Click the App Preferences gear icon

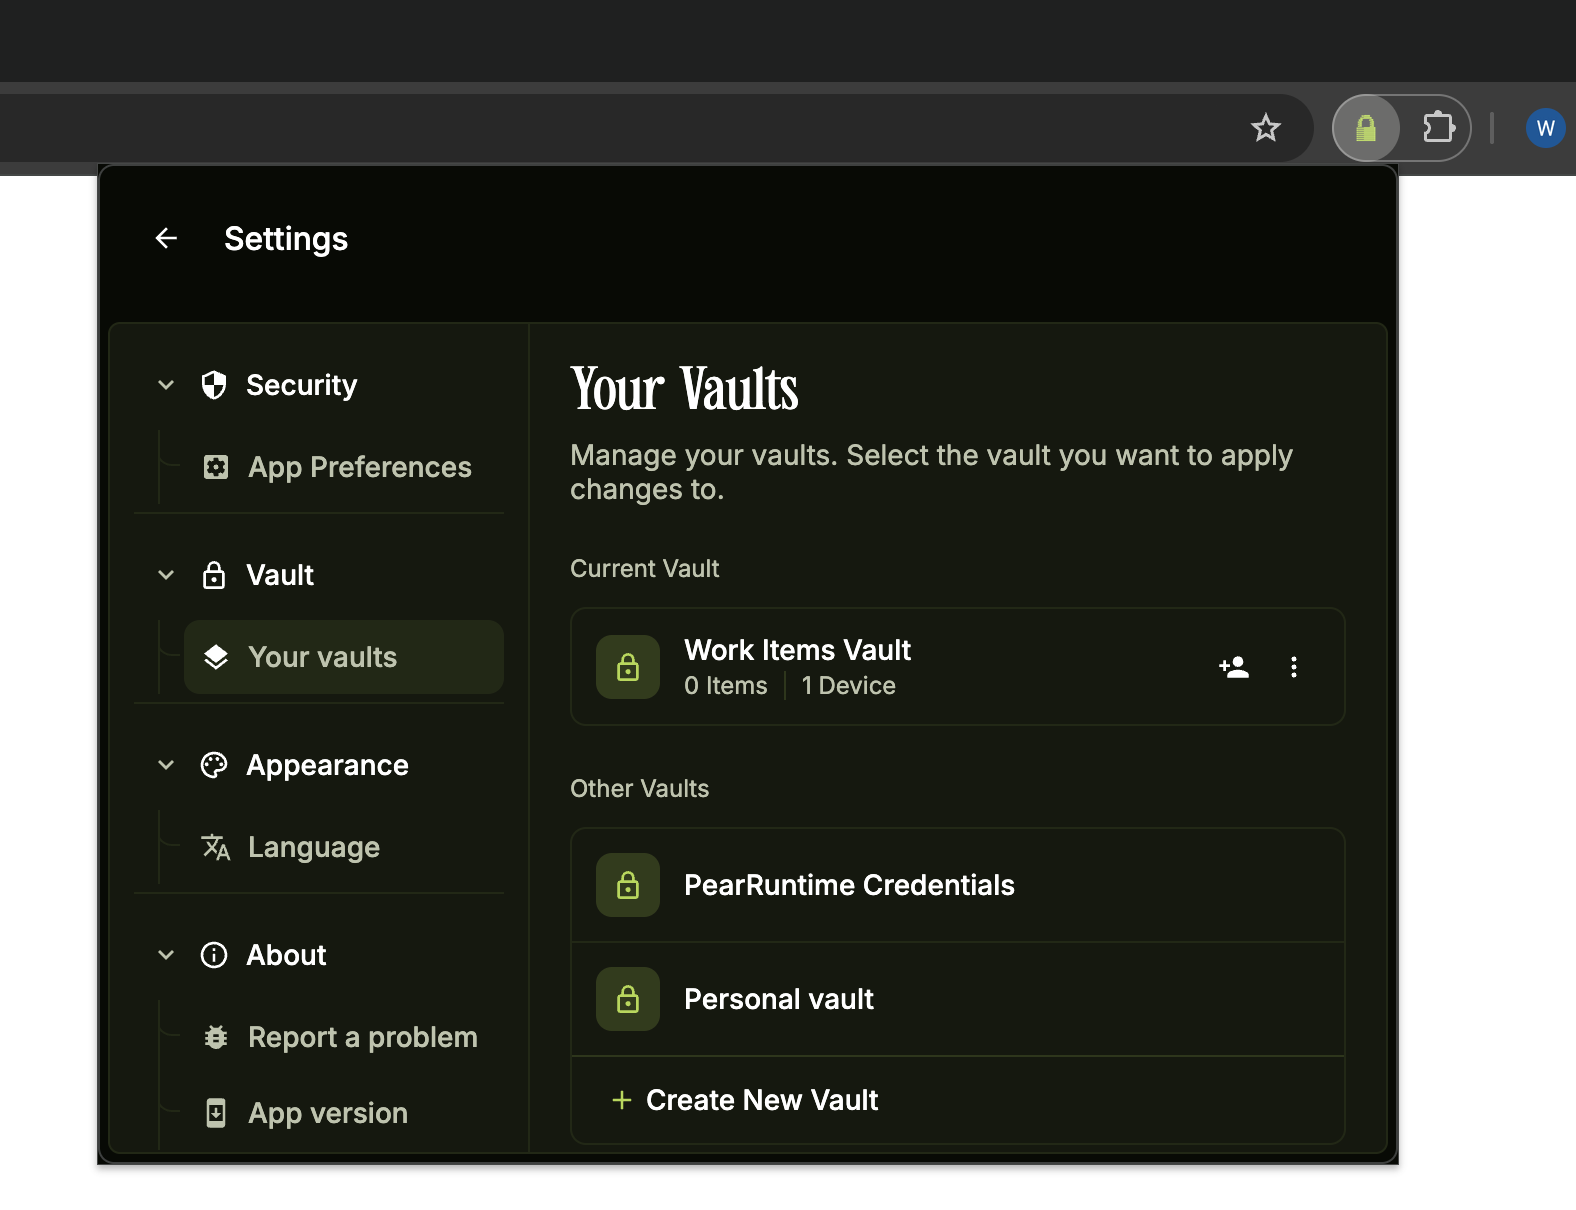coord(216,467)
